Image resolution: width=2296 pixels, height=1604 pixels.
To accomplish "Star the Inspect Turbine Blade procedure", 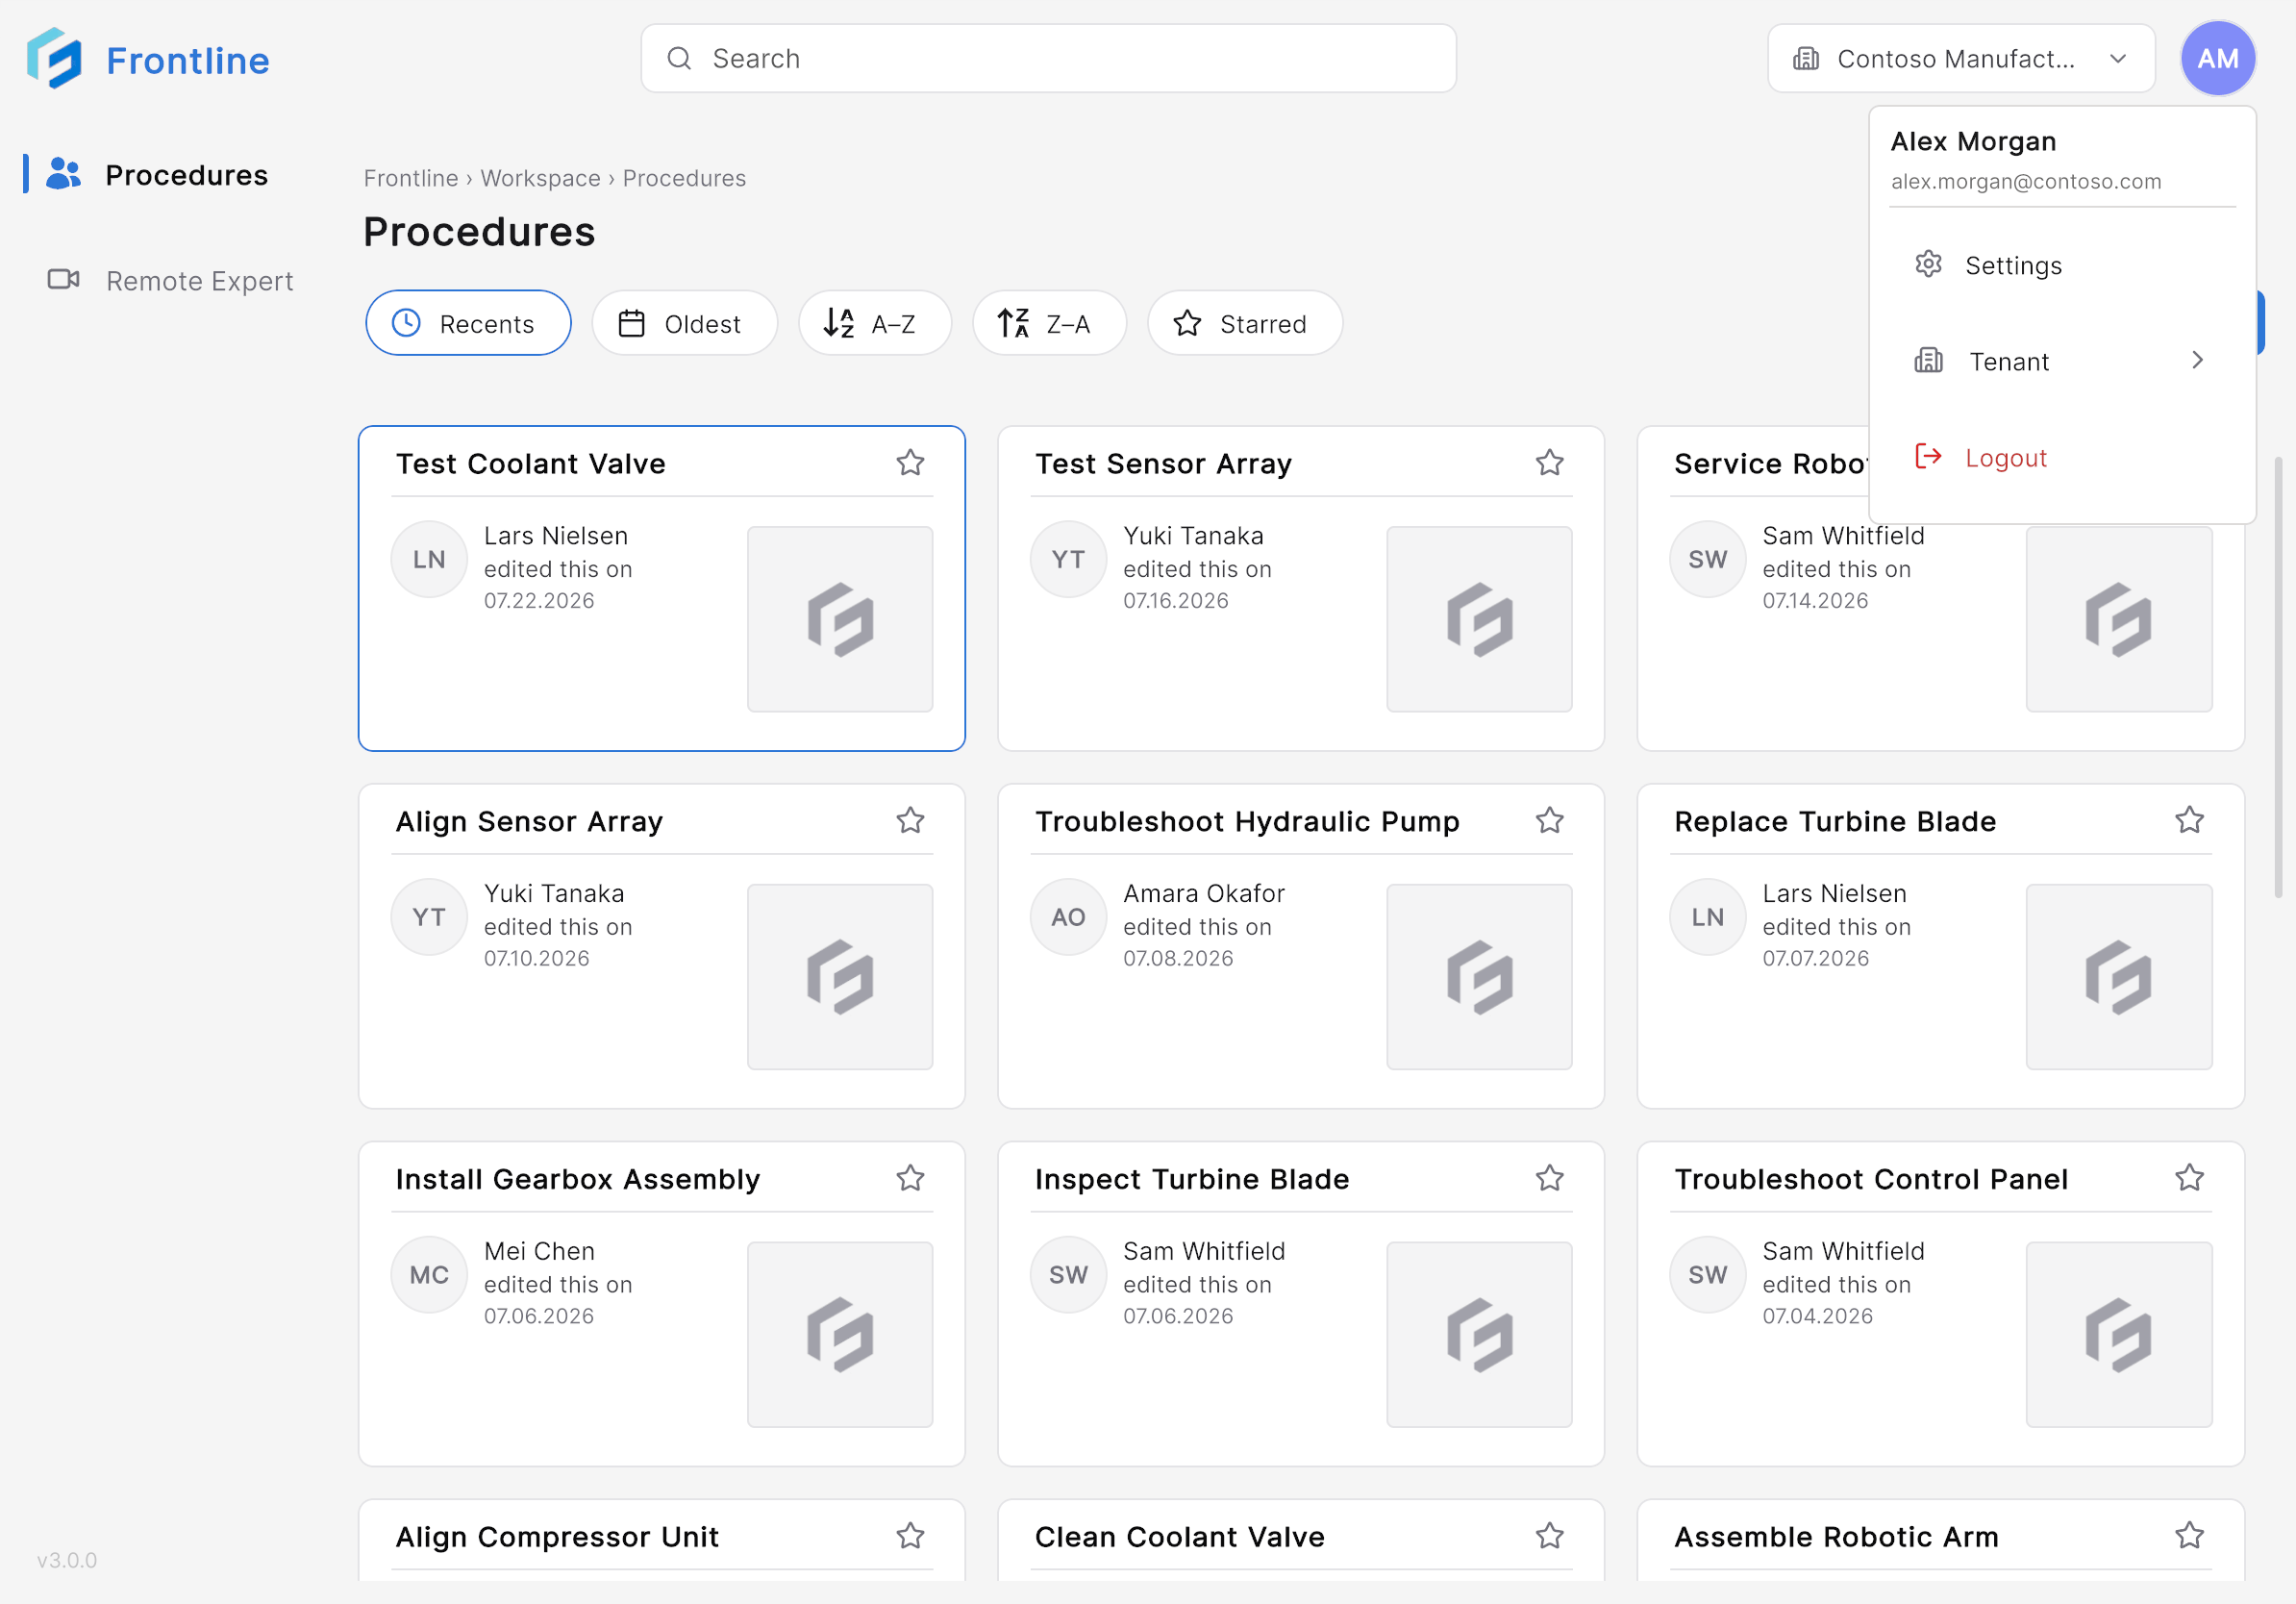I will tap(1549, 1178).
